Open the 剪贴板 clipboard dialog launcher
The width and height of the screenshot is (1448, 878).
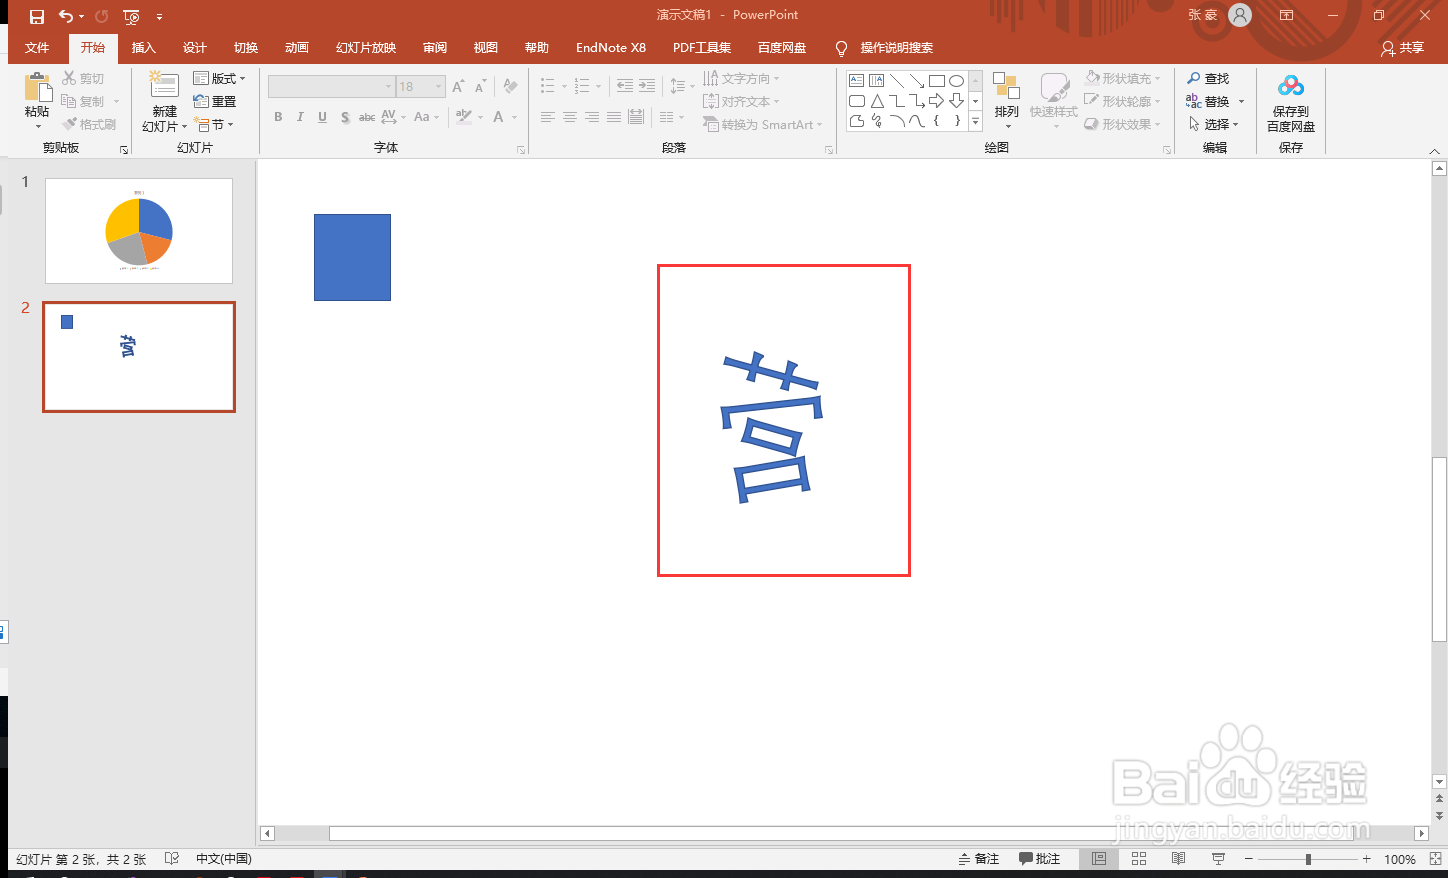(124, 150)
